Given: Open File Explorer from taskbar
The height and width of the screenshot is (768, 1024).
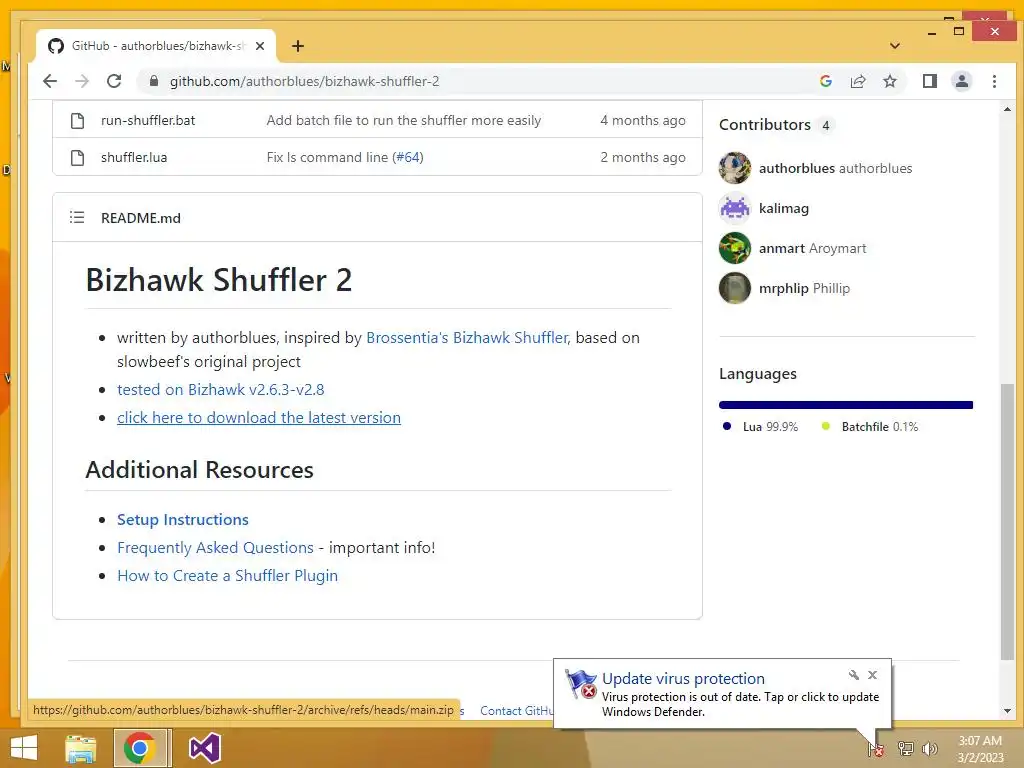Looking at the screenshot, I should [x=81, y=748].
